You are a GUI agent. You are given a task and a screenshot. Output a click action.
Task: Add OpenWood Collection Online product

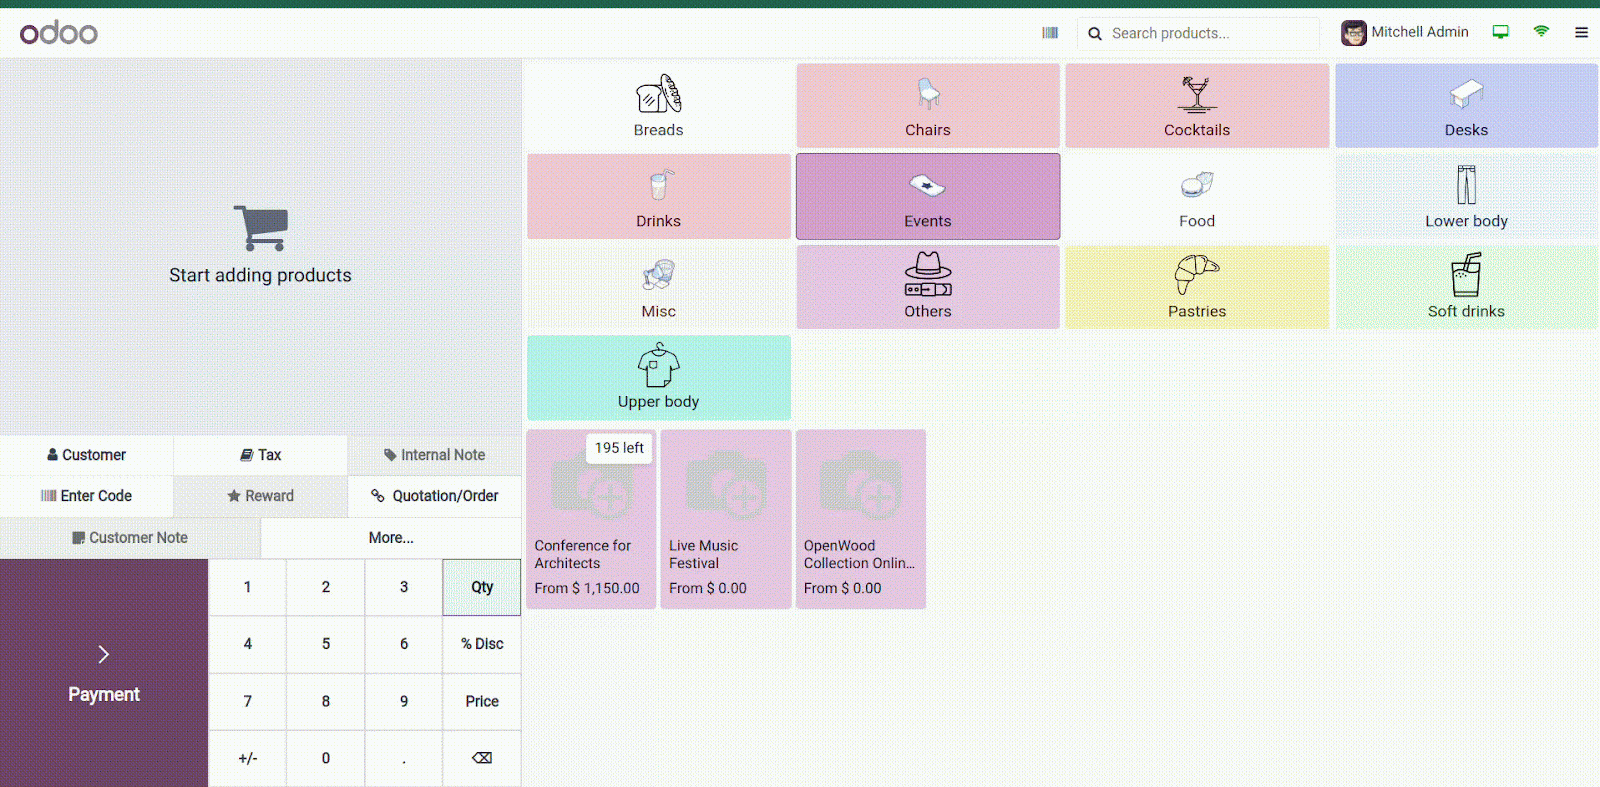point(861,519)
